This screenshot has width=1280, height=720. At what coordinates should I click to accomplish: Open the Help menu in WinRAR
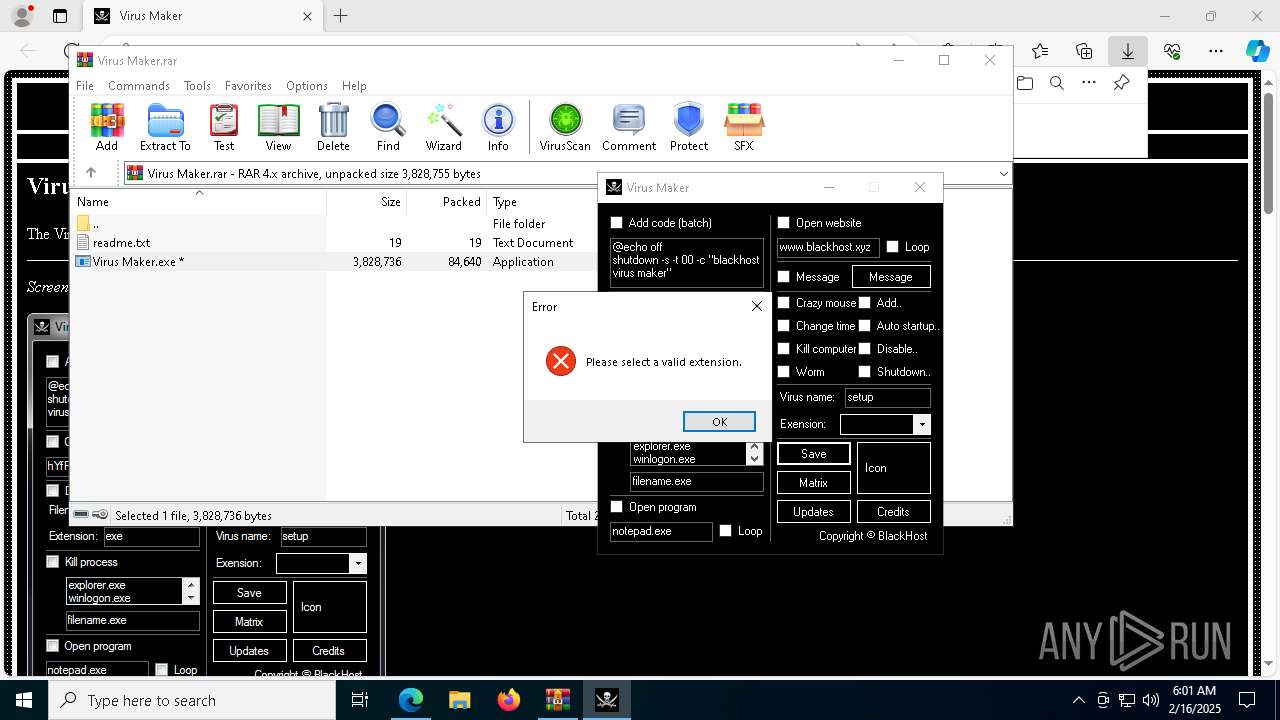point(354,86)
